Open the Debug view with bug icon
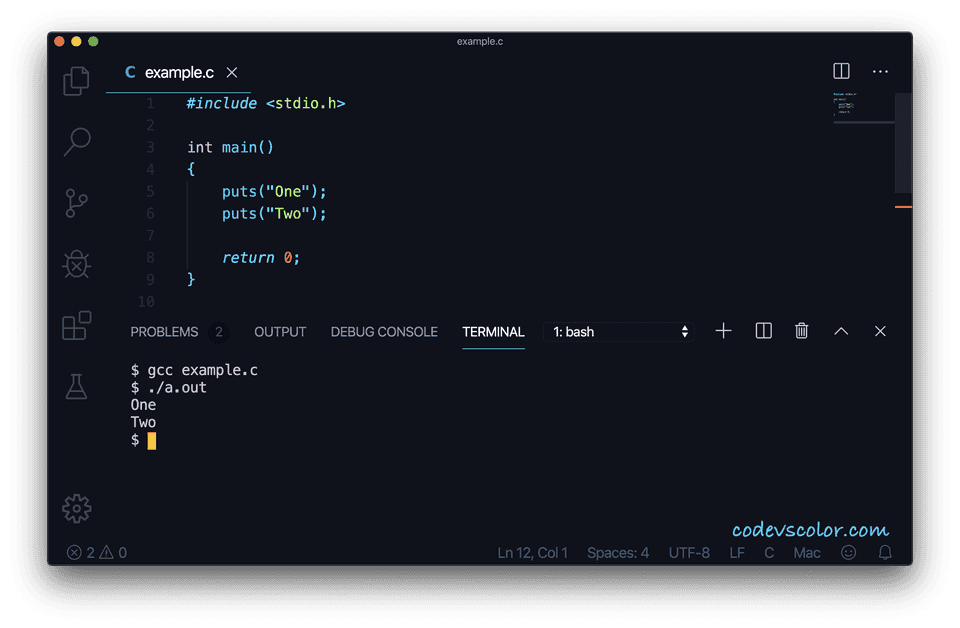 point(77,264)
